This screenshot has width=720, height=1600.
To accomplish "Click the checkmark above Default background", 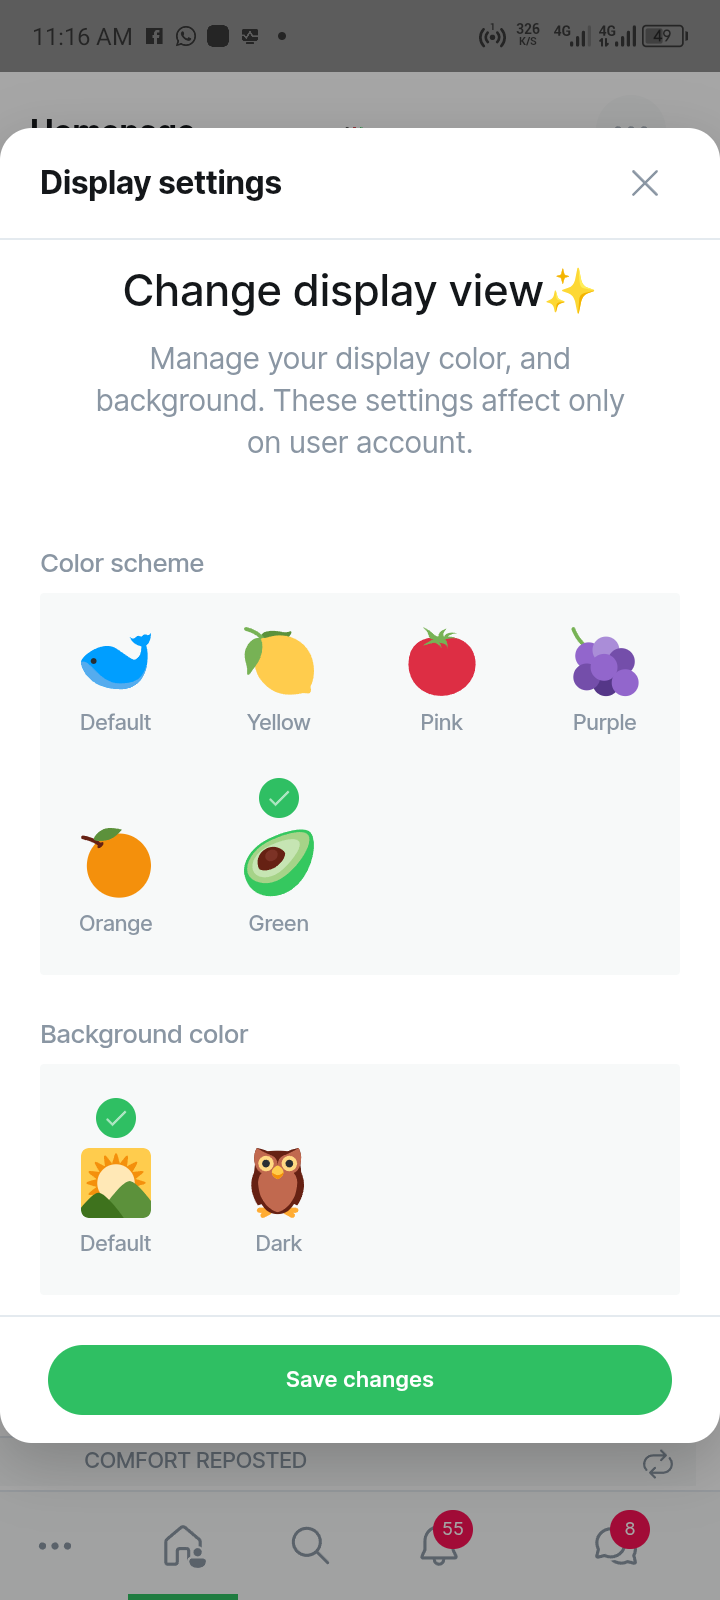I will click(x=116, y=1118).
